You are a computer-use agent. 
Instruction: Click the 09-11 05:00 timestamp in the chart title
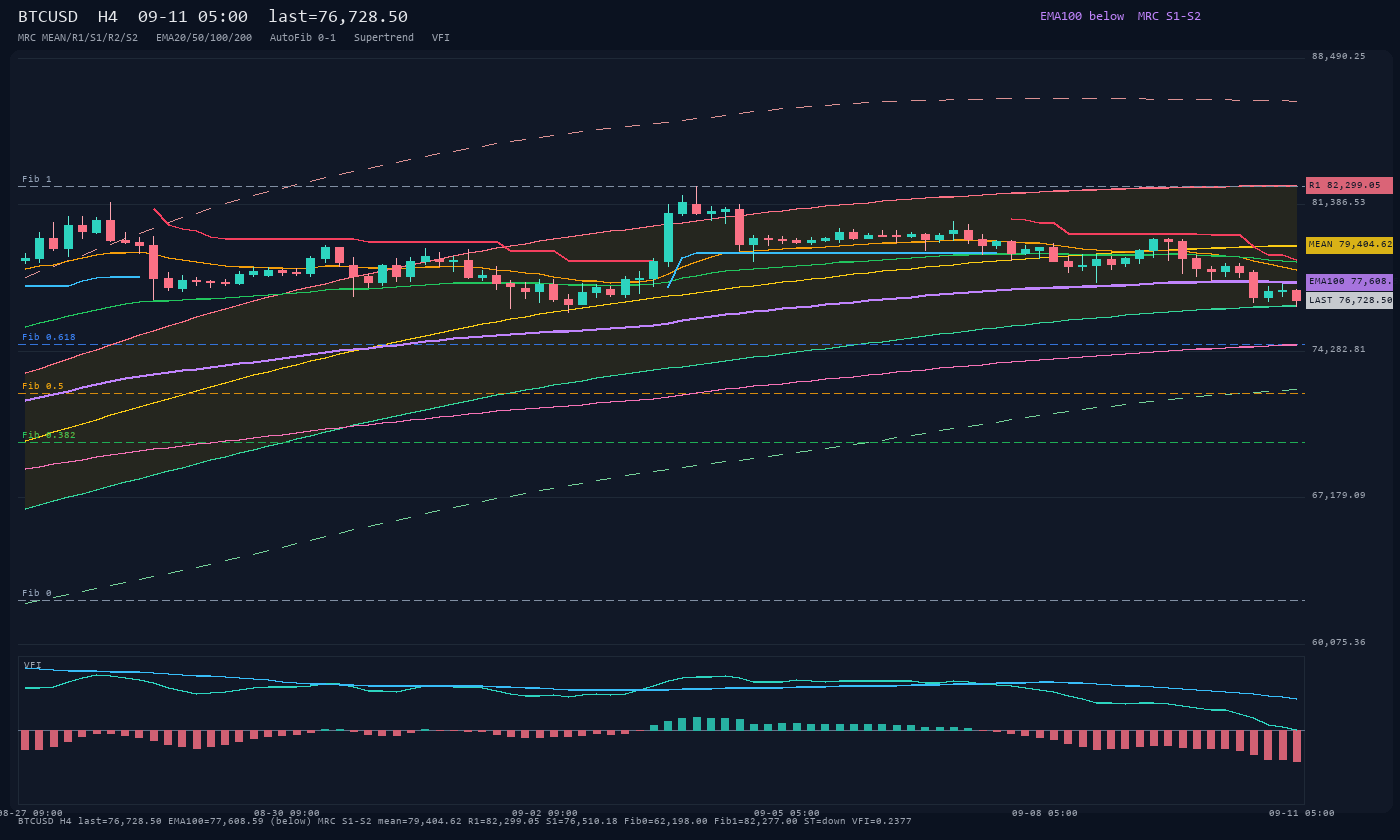click(x=193, y=17)
